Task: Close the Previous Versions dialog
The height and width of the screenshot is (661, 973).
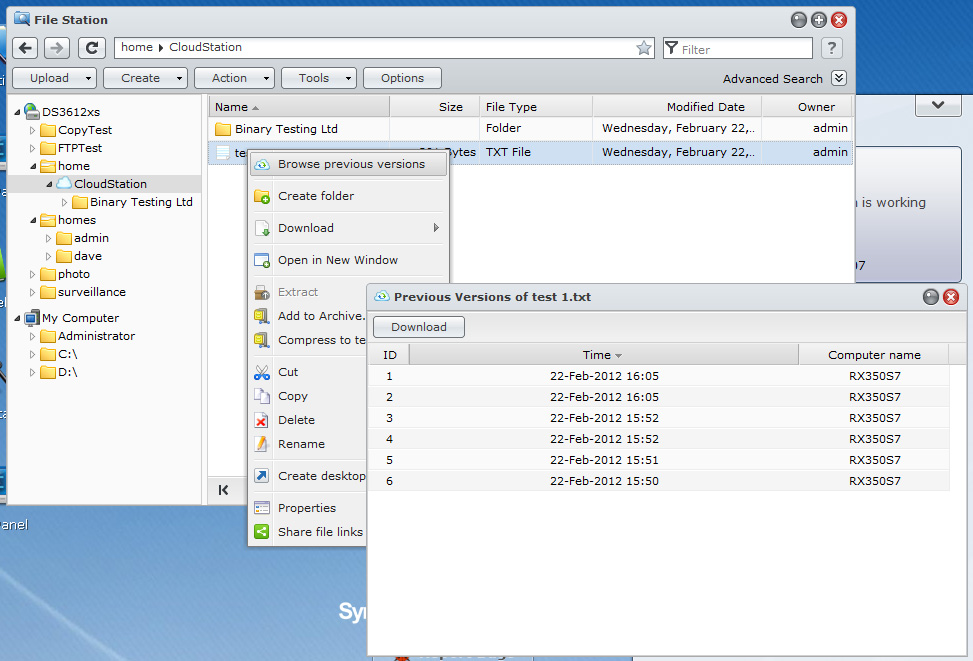Action: coord(951,297)
